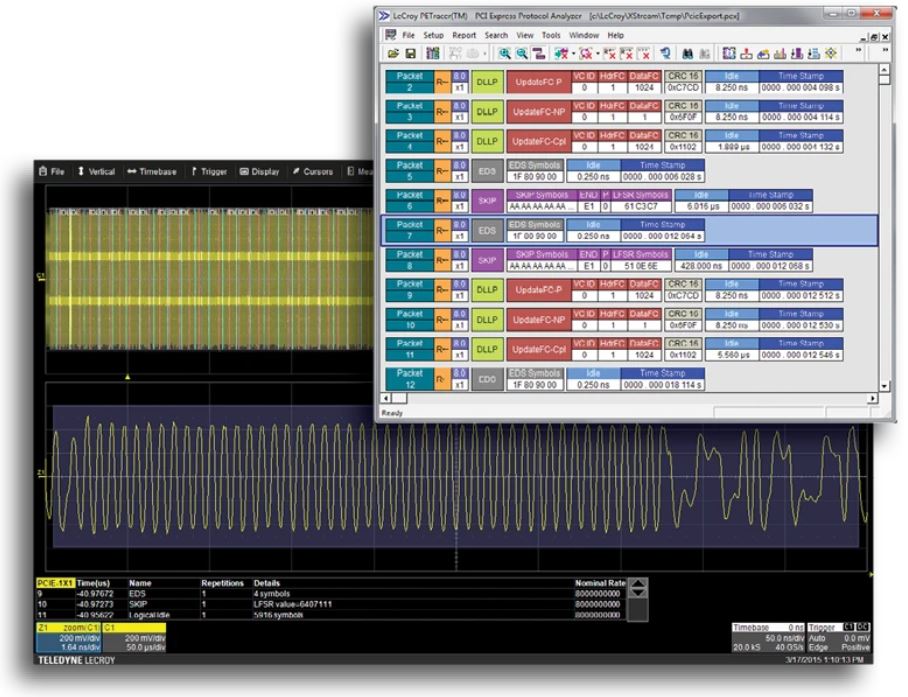Viewport: 908px width, 697px height.
Task: Click the binoculars Find icon in PETracer toolbar
Action: pyautogui.click(x=687, y=54)
